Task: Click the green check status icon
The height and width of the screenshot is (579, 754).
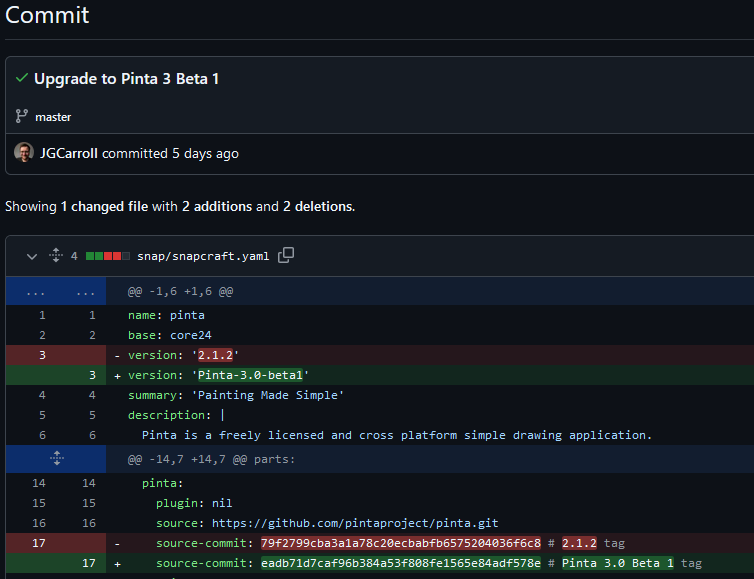Action: pos(21,79)
